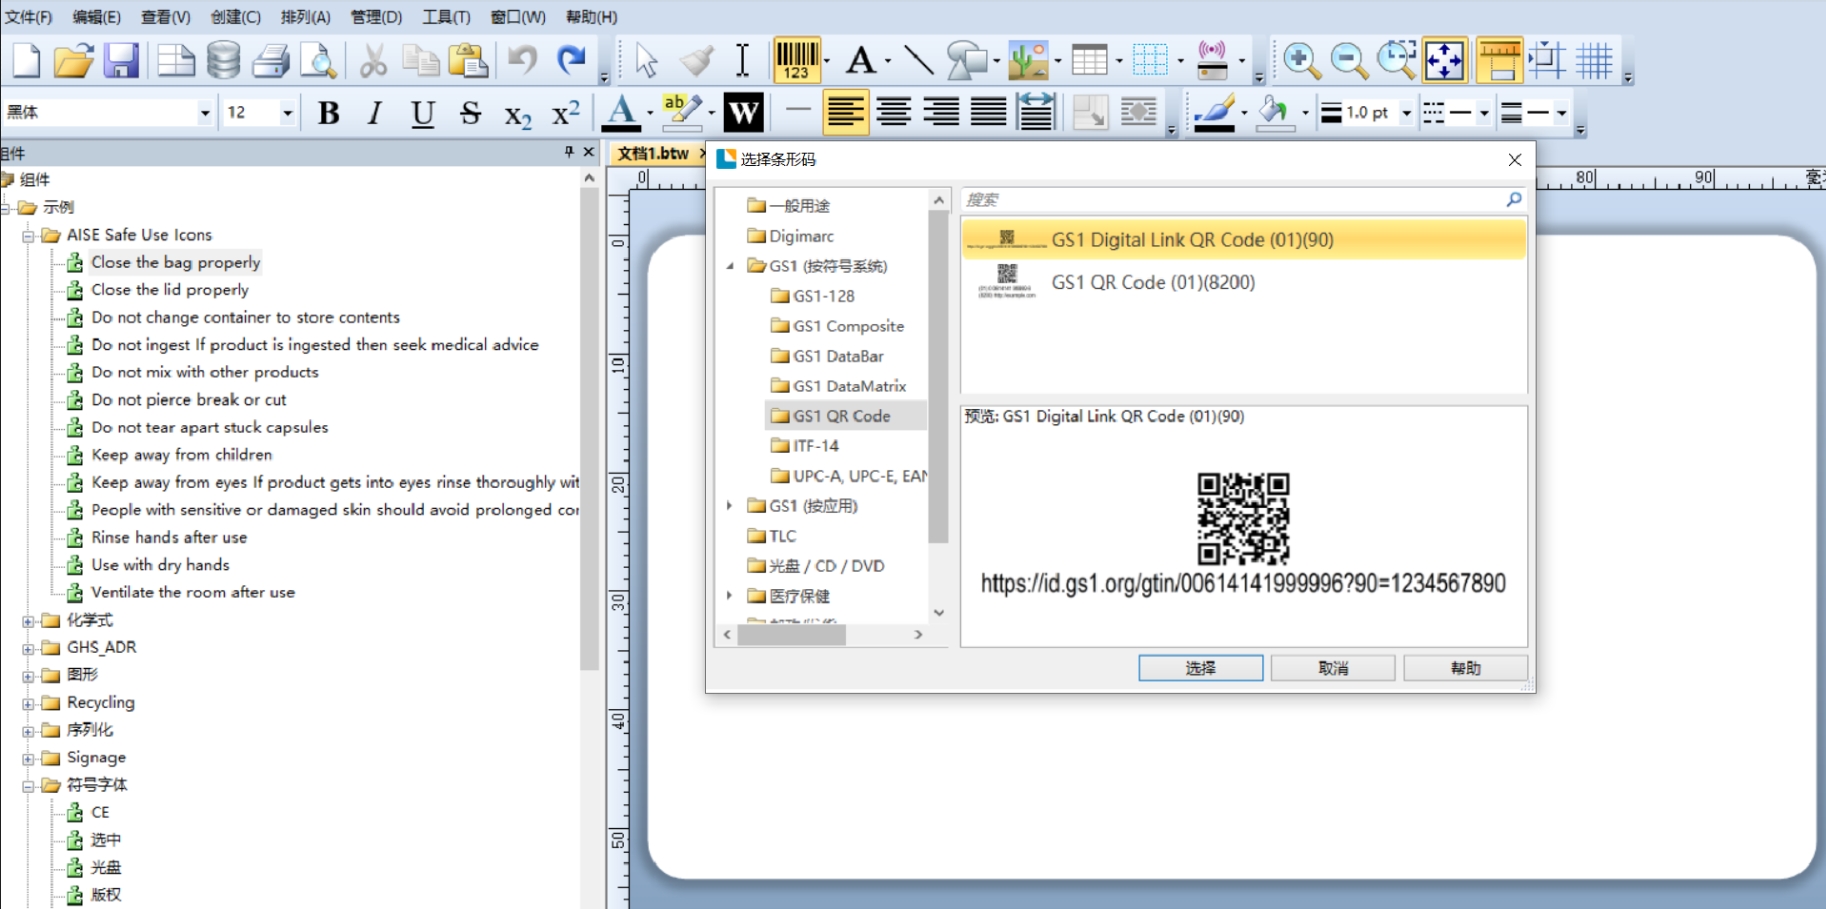Screen dimensions: 1826x909
Task: Click the 取消 button
Action: click(1332, 668)
